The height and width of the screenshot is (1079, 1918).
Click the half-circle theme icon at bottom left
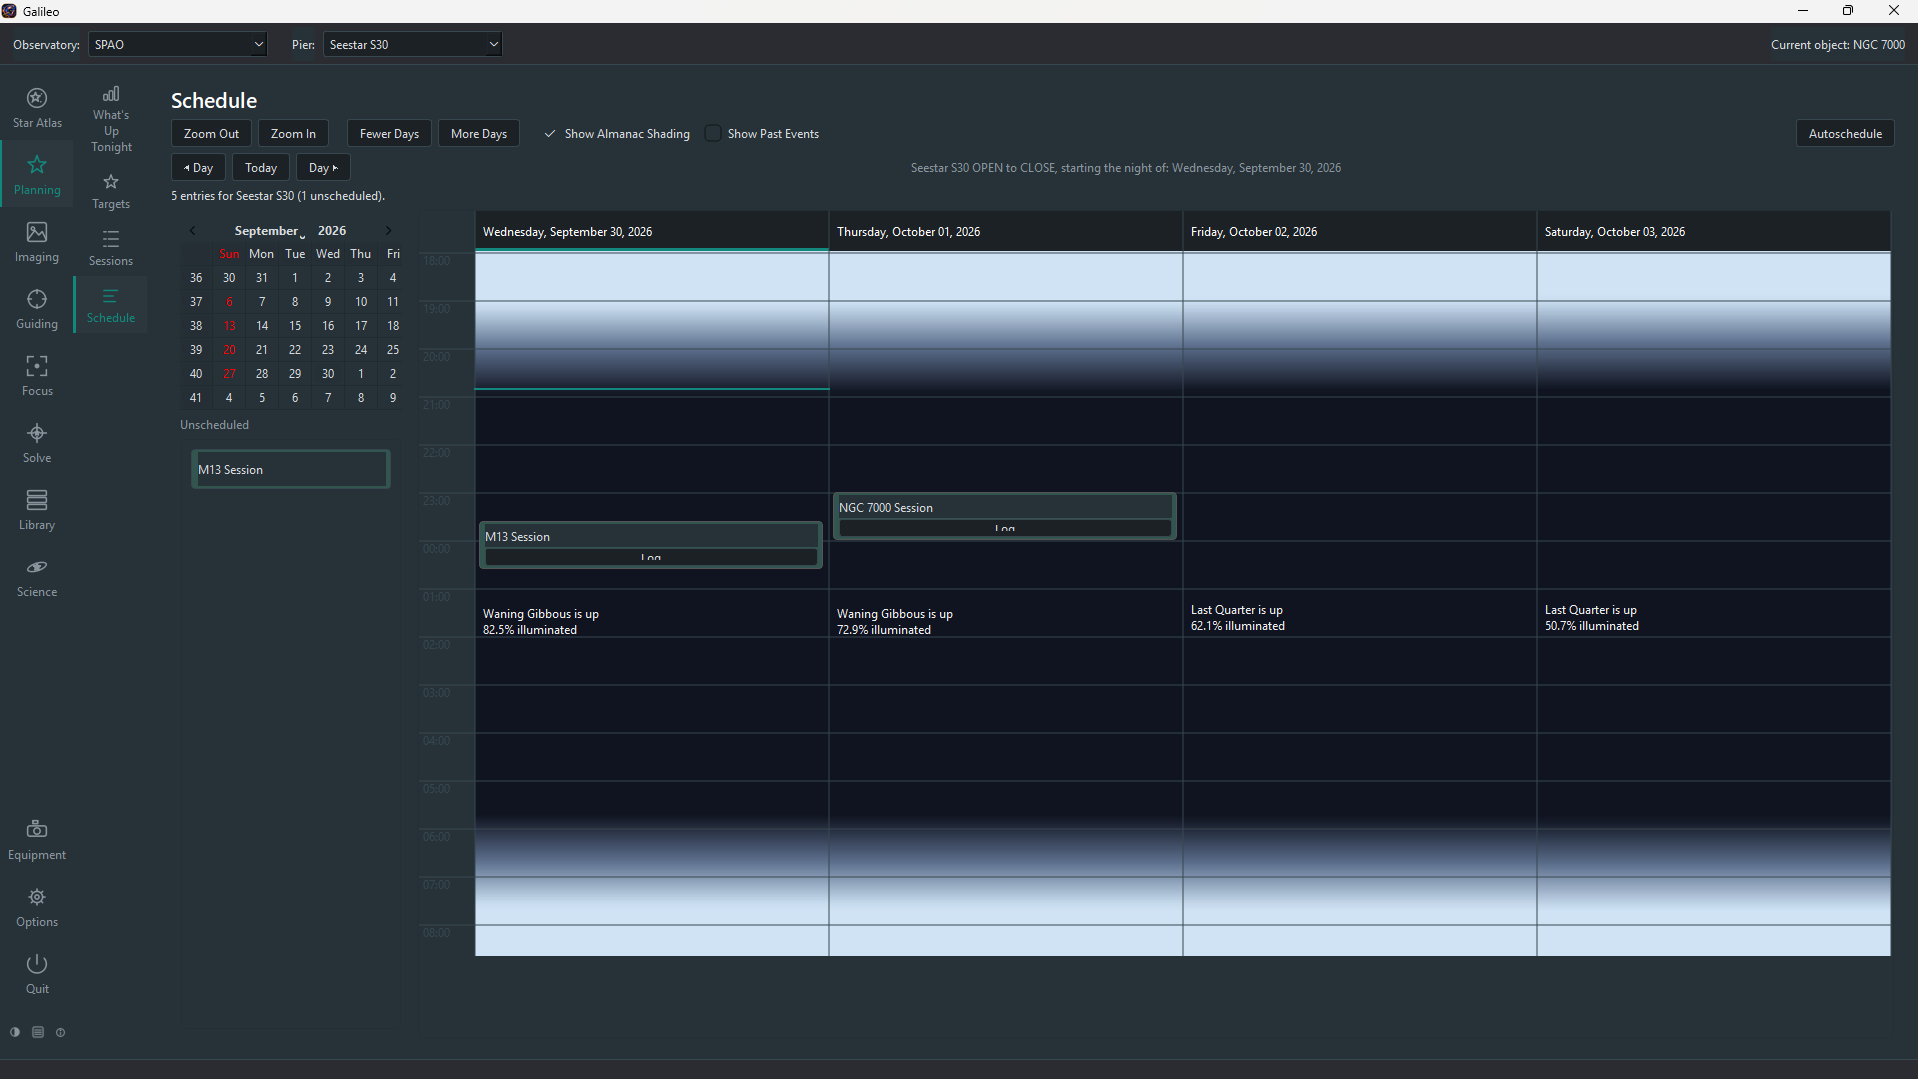coord(15,1032)
